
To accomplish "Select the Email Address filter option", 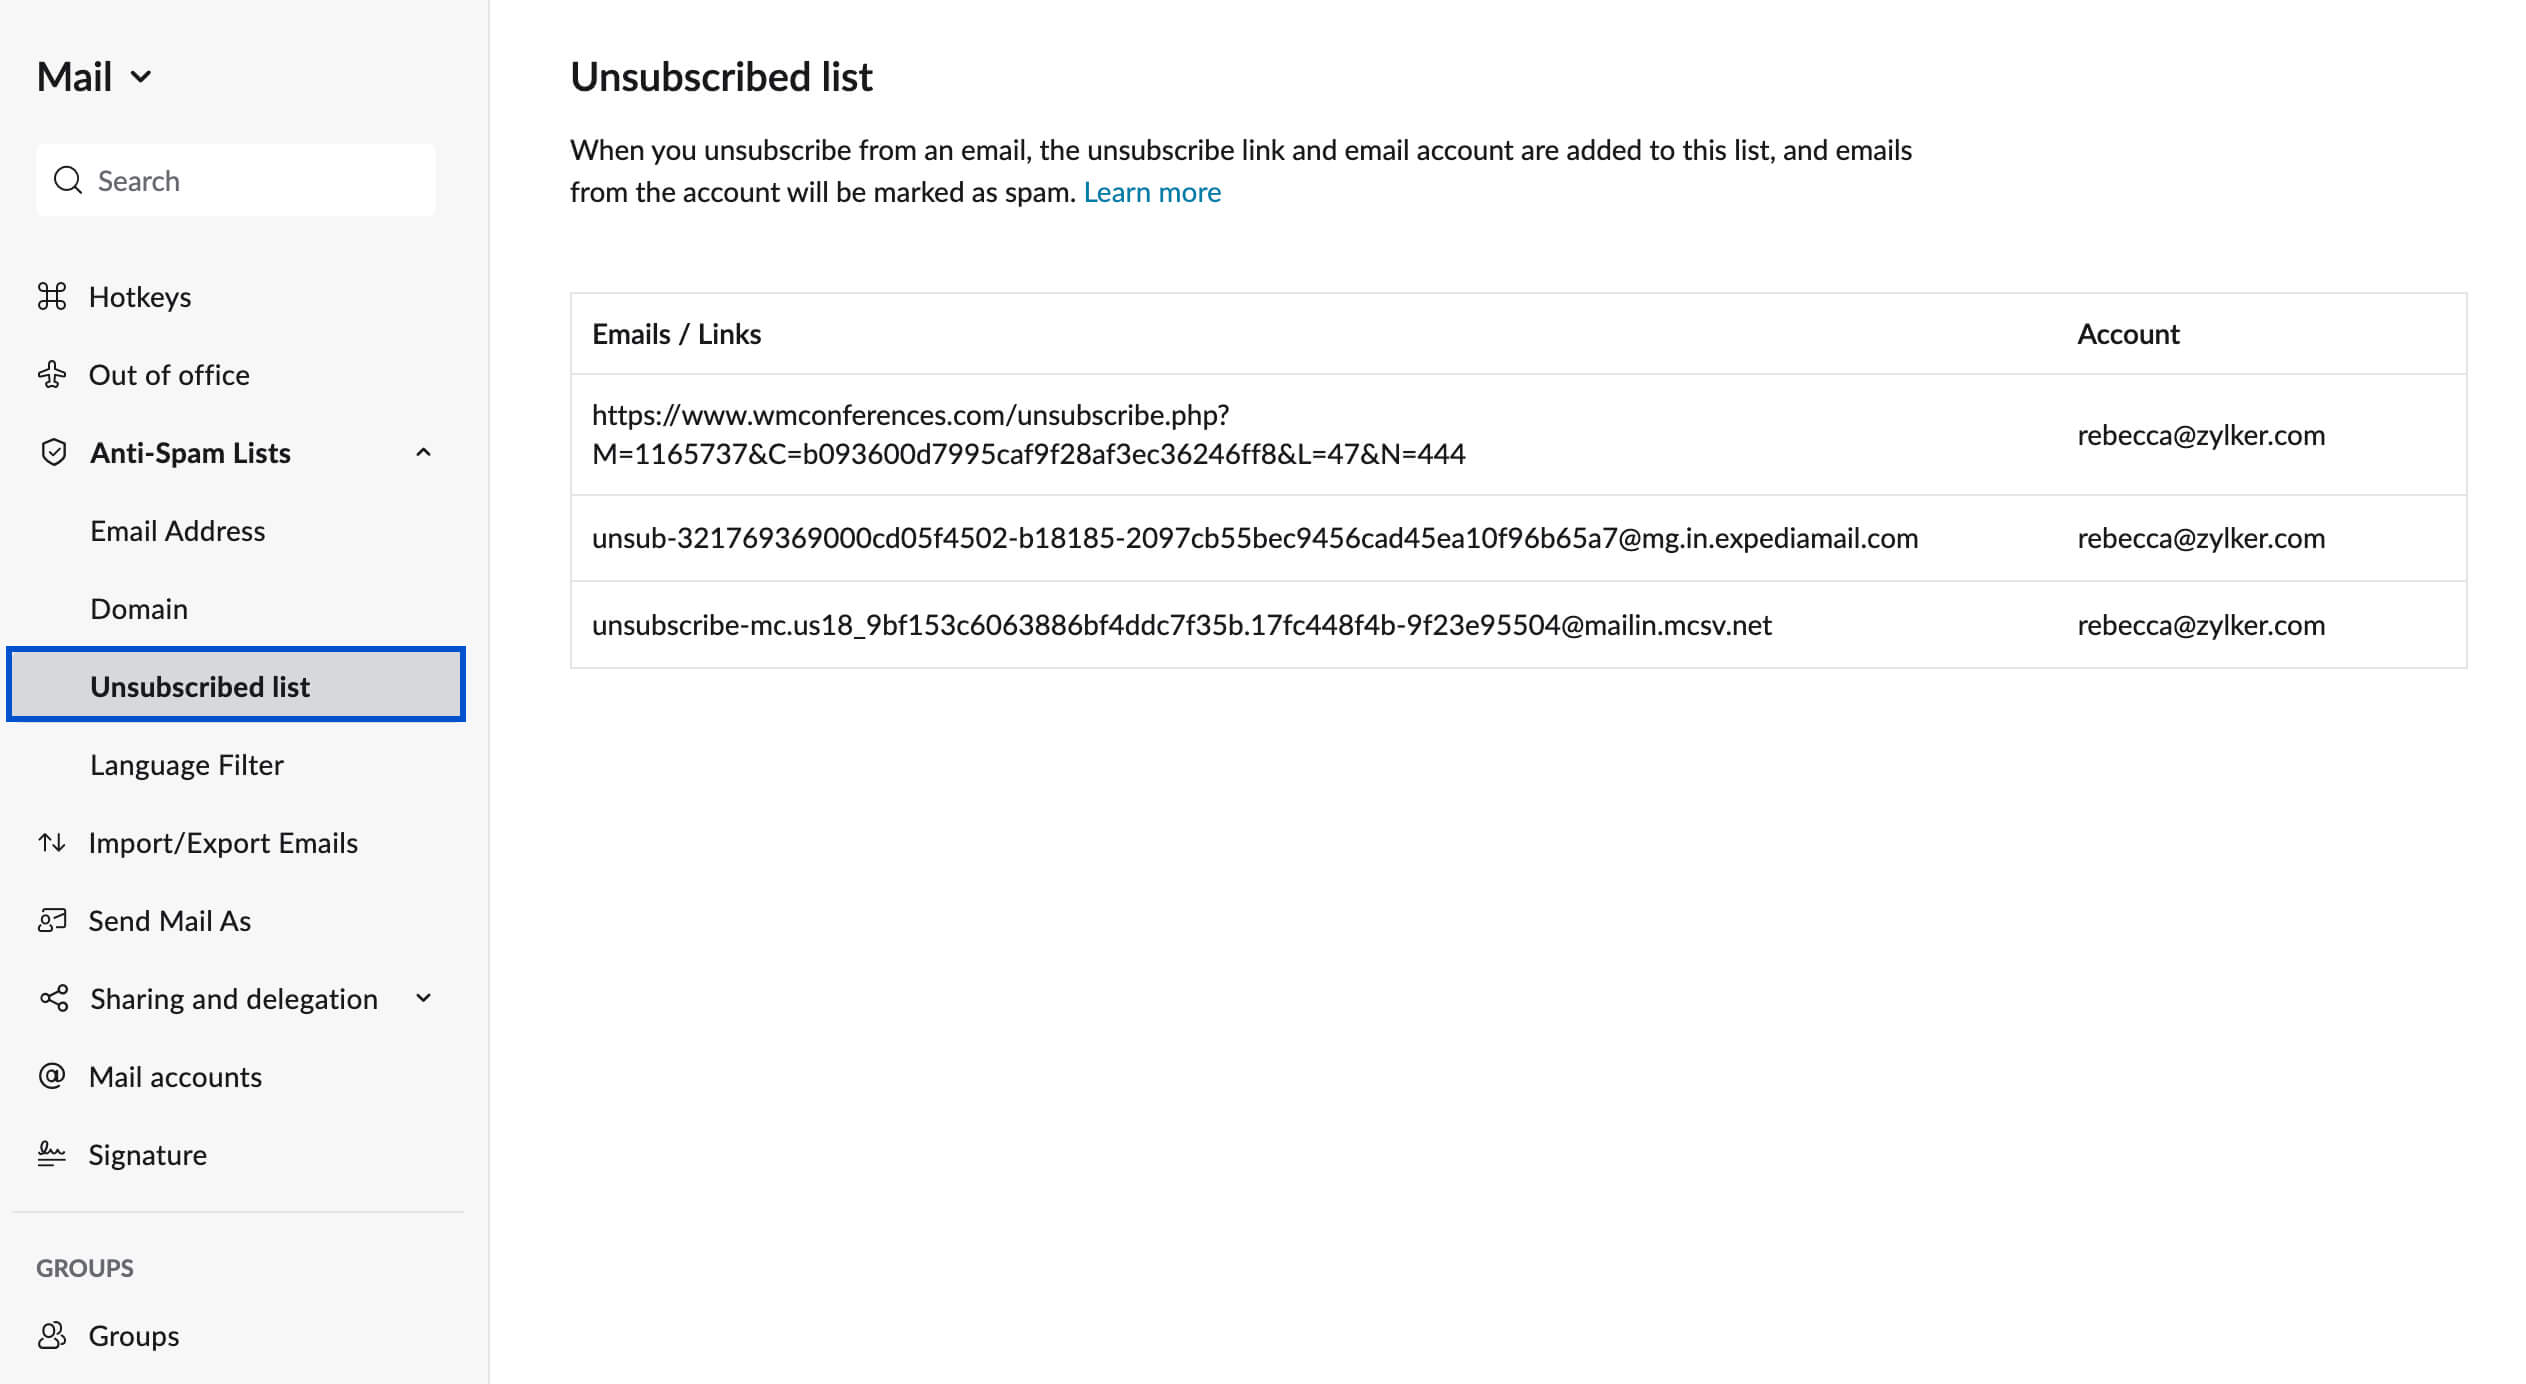I will tap(177, 530).
